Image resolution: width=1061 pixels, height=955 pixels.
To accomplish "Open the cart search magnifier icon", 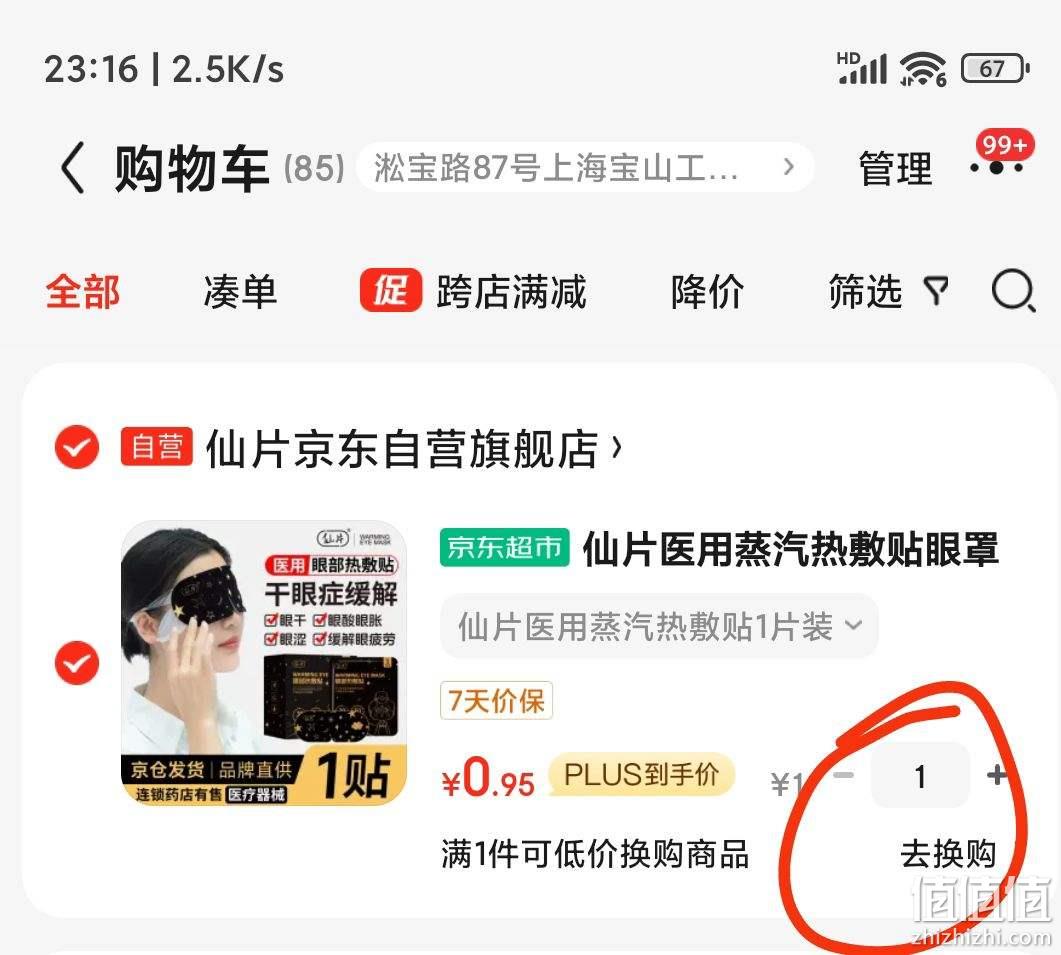I will [x=1013, y=292].
